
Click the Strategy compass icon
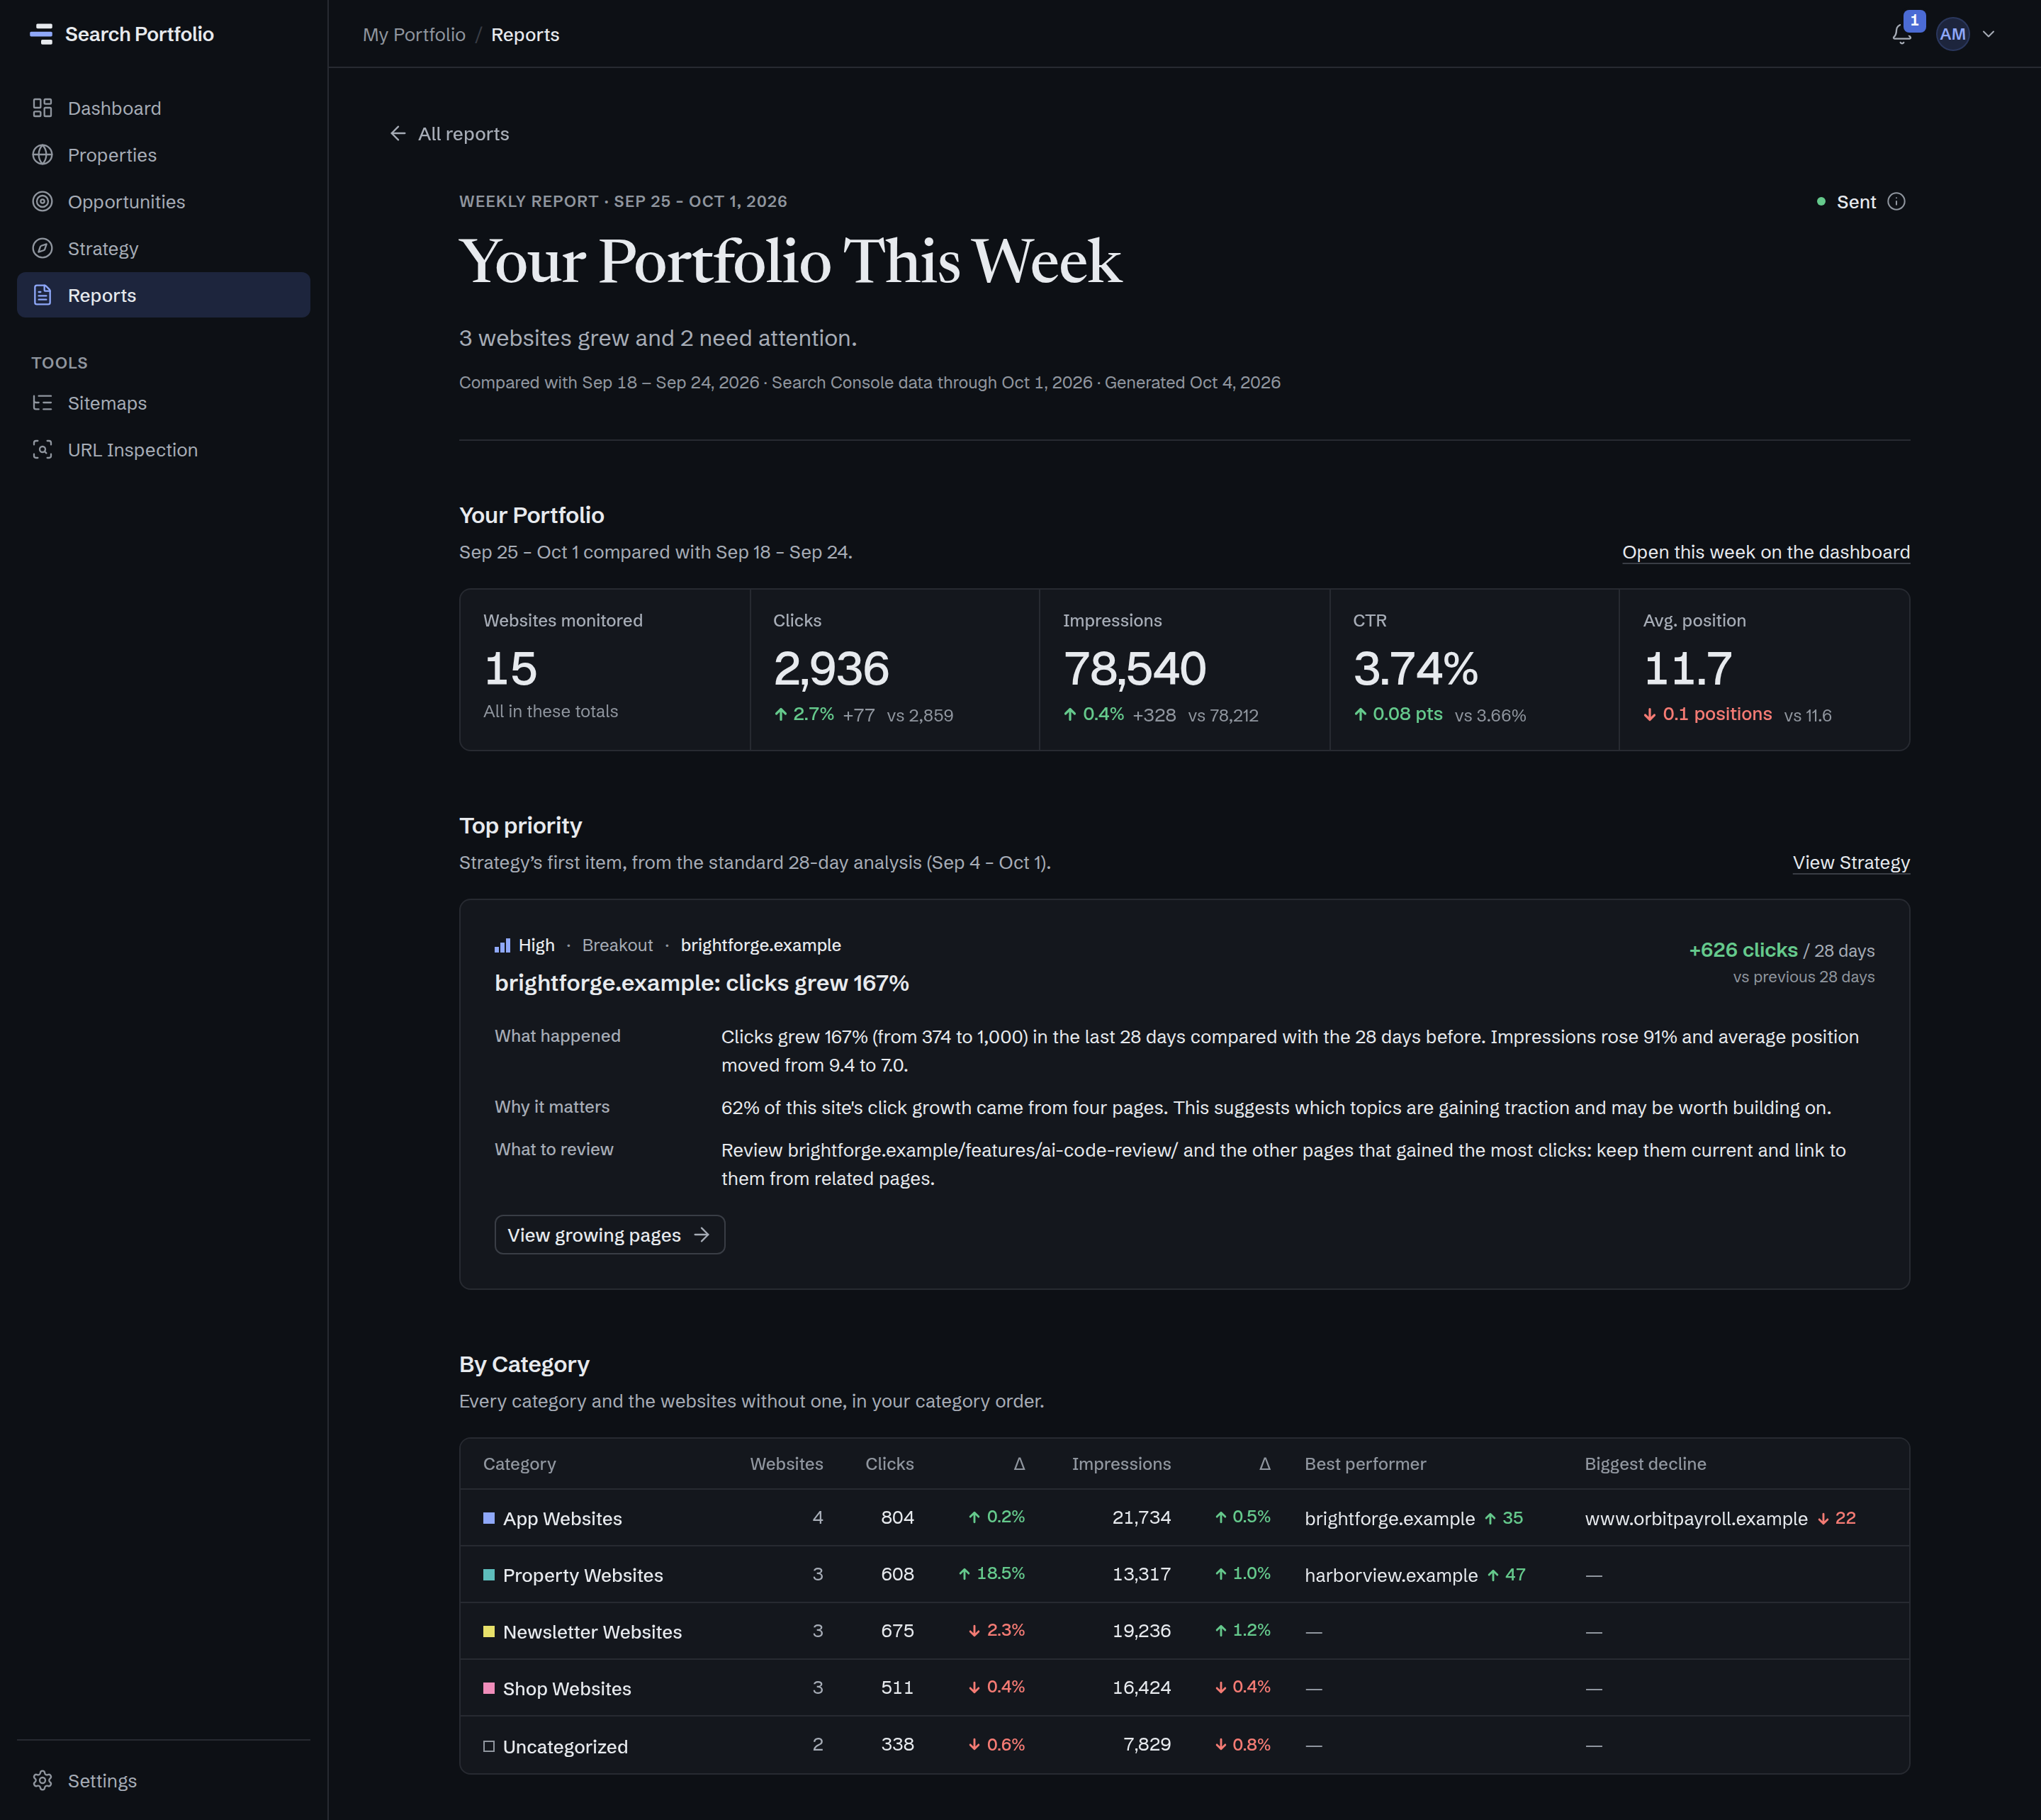pos(42,248)
